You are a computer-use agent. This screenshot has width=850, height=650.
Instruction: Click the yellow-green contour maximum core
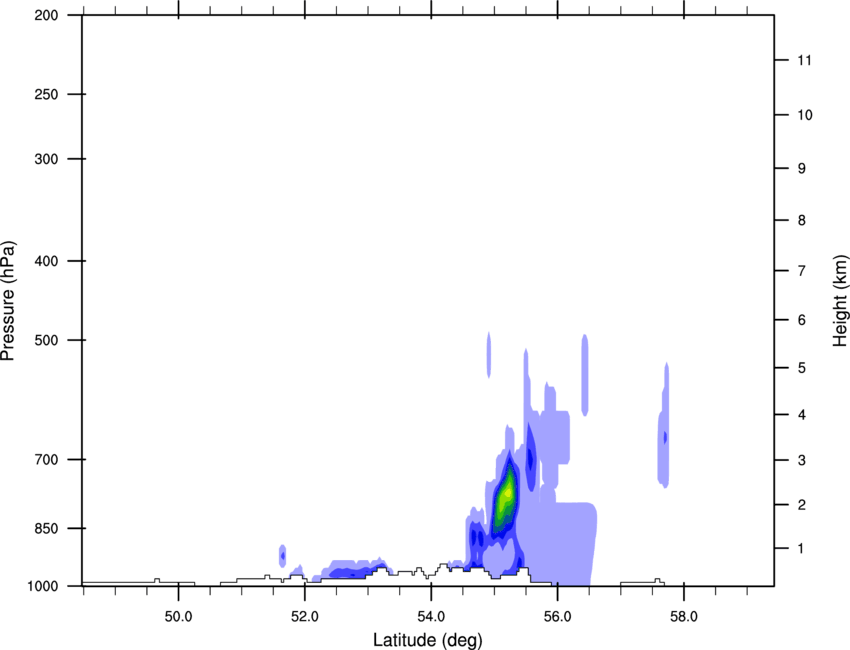pyautogui.click(x=507, y=493)
